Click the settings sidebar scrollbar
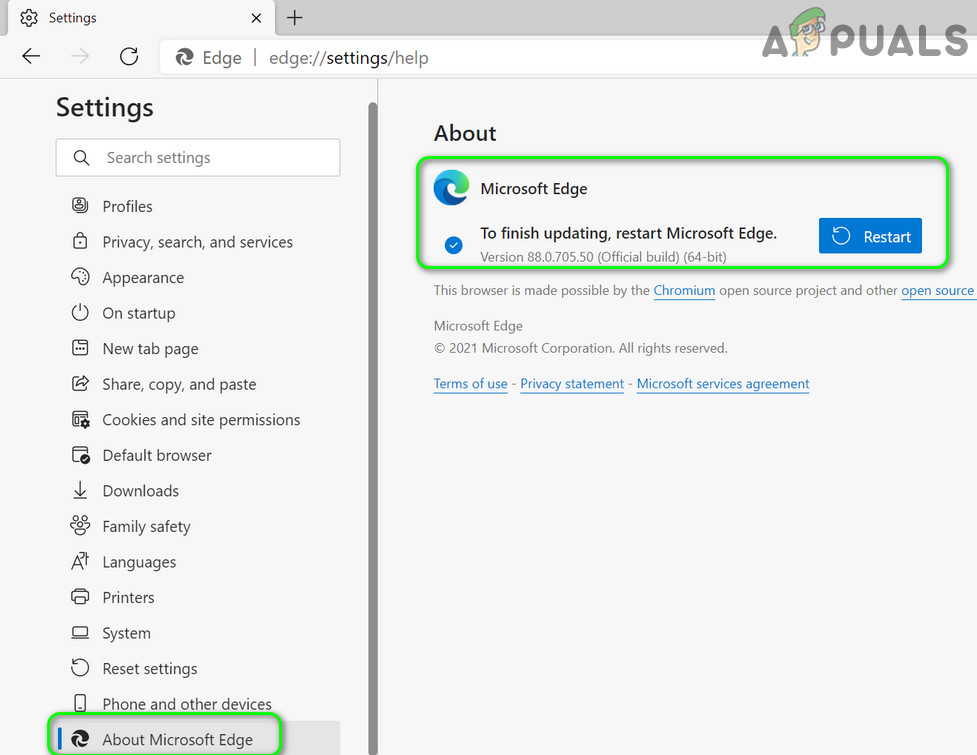The width and height of the screenshot is (977, 755). pos(373,428)
